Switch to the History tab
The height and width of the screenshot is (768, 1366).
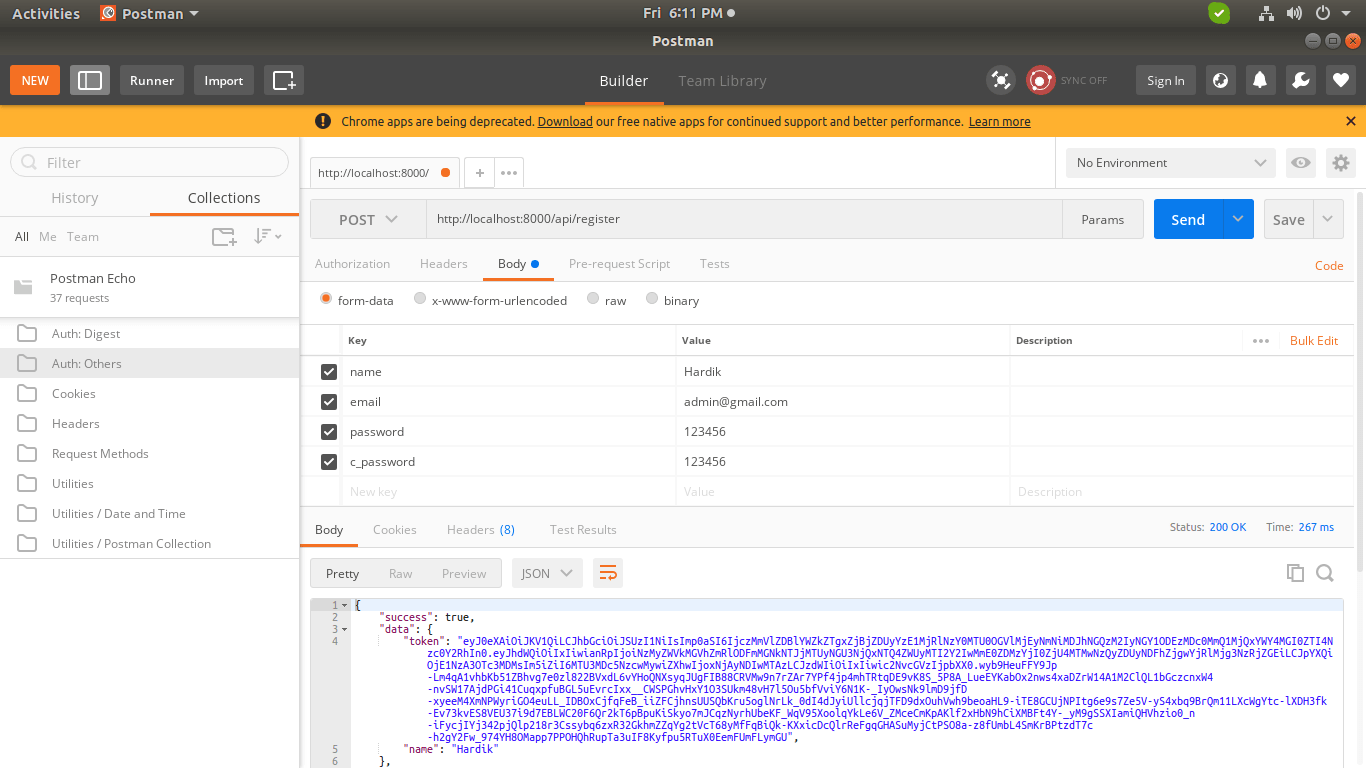click(75, 198)
